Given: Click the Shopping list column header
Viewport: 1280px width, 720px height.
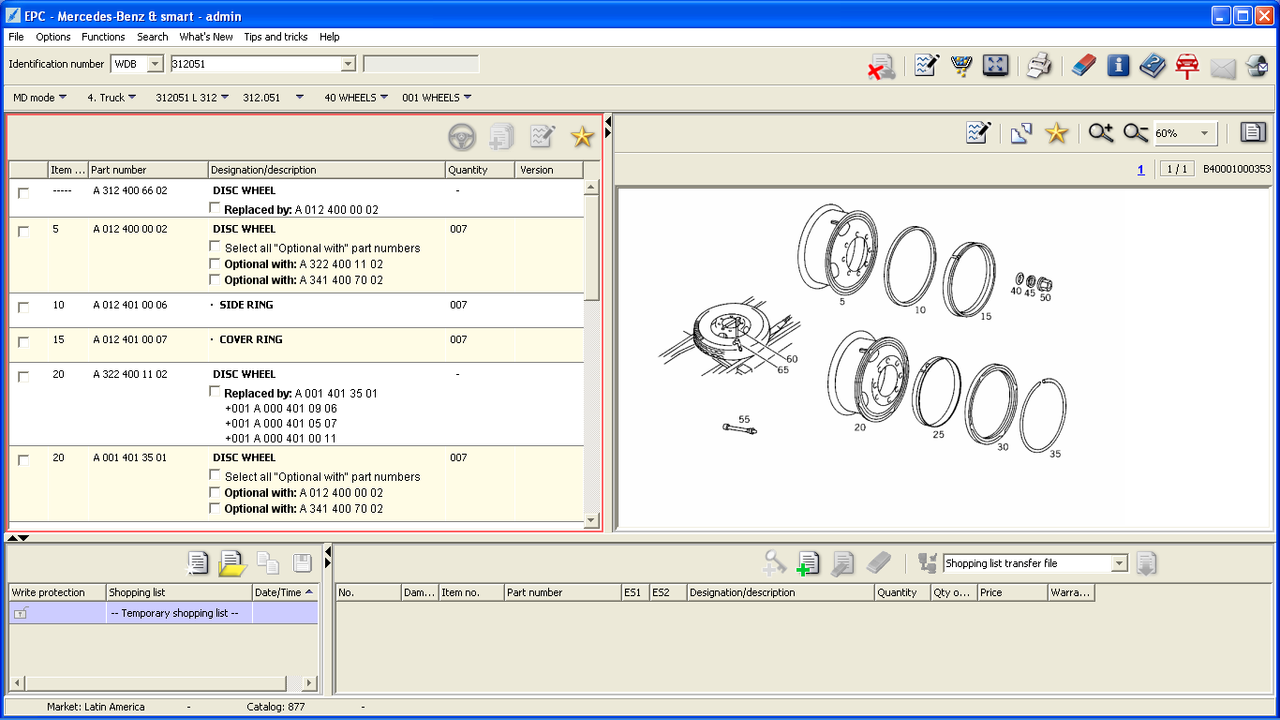Looking at the screenshot, I should pyautogui.click(x=179, y=592).
